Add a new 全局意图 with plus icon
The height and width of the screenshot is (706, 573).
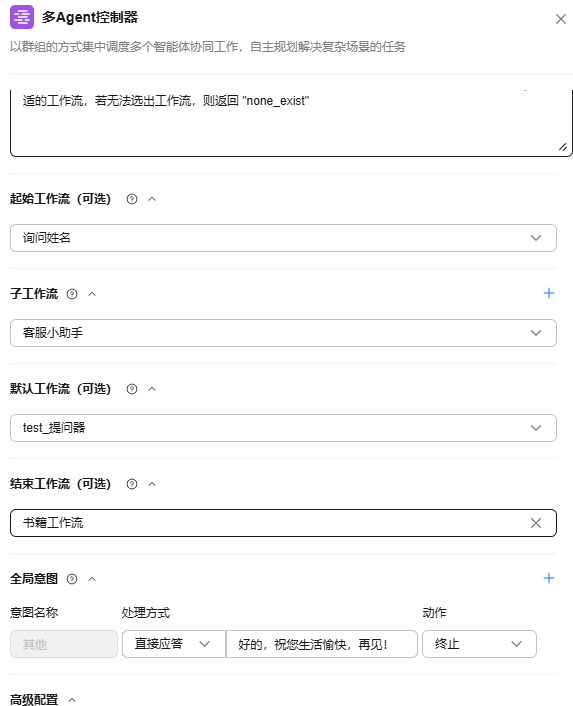pos(549,578)
